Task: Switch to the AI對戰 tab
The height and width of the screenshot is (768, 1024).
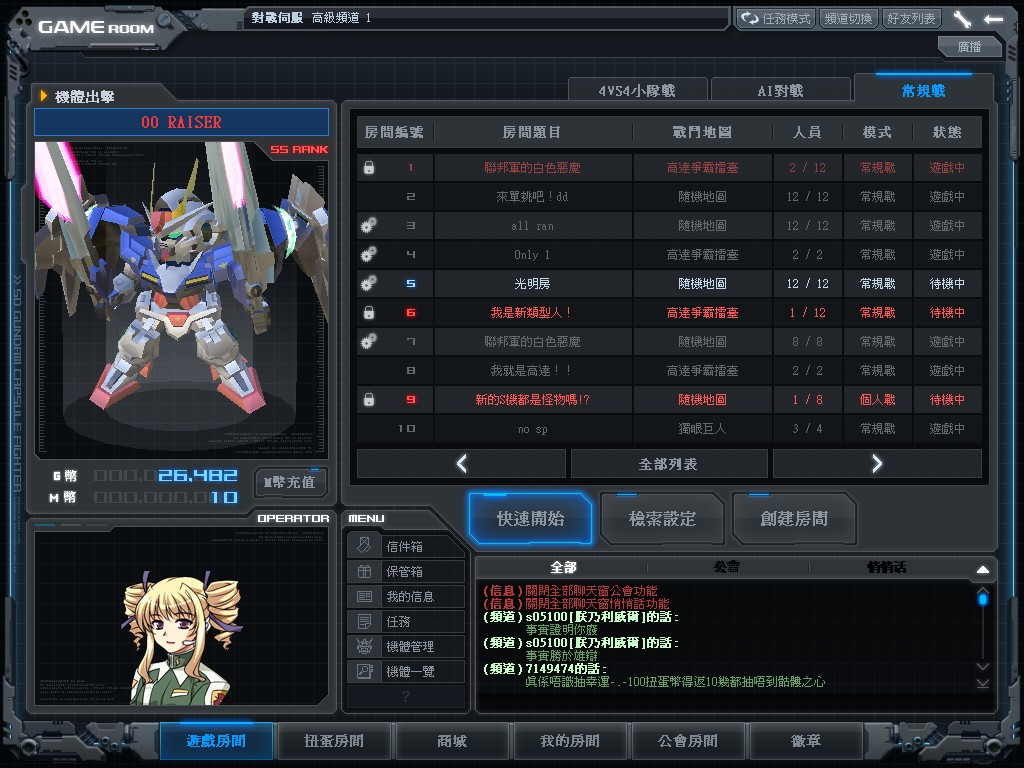Action: [x=780, y=91]
